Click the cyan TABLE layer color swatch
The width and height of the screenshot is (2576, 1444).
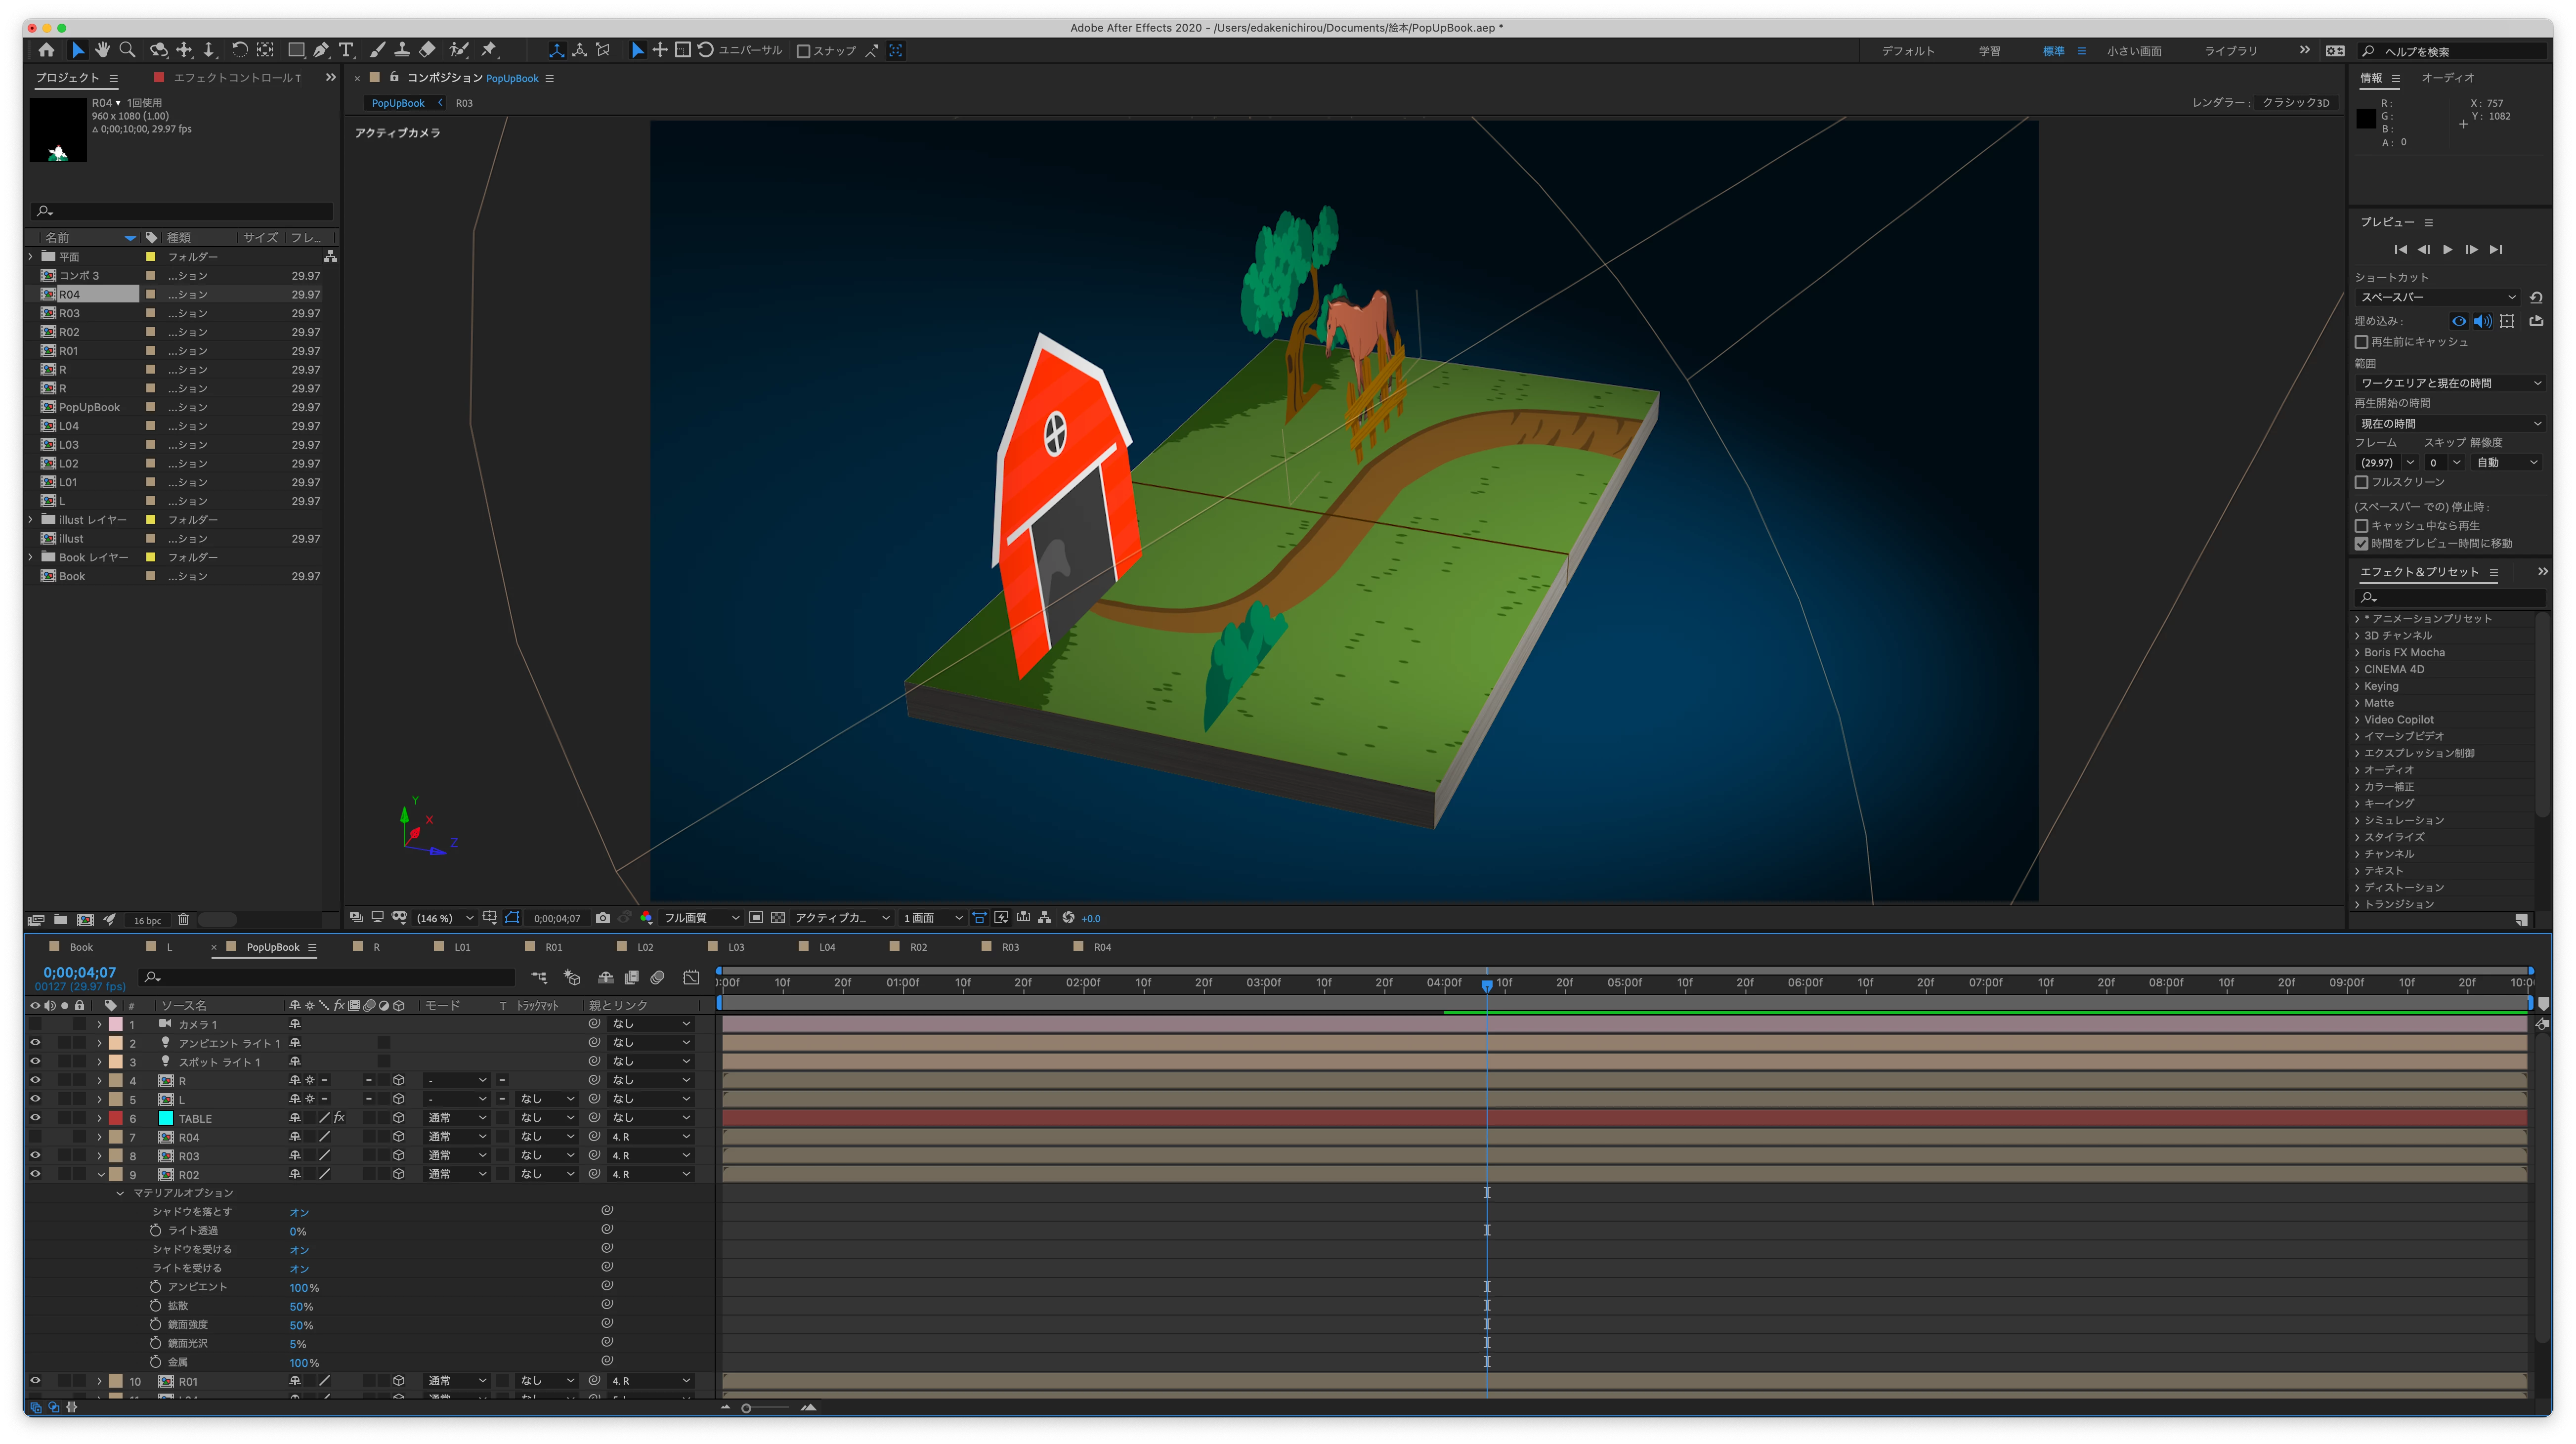[x=166, y=1118]
